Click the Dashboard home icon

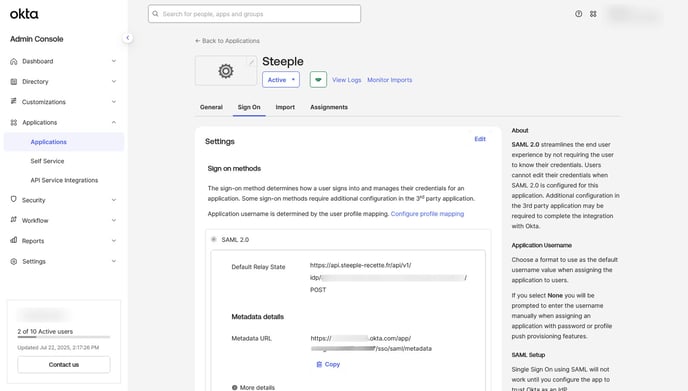pyautogui.click(x=14, y=61)
